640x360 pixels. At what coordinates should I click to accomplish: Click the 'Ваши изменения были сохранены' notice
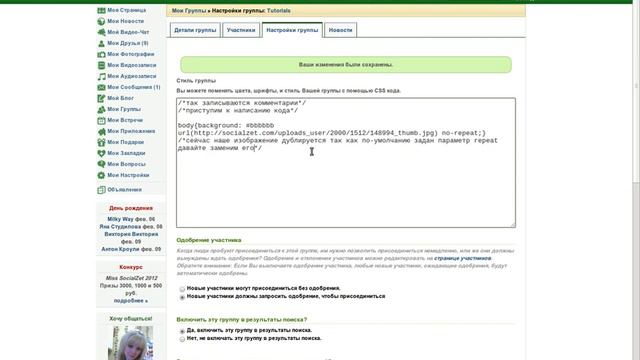[346, 65]
